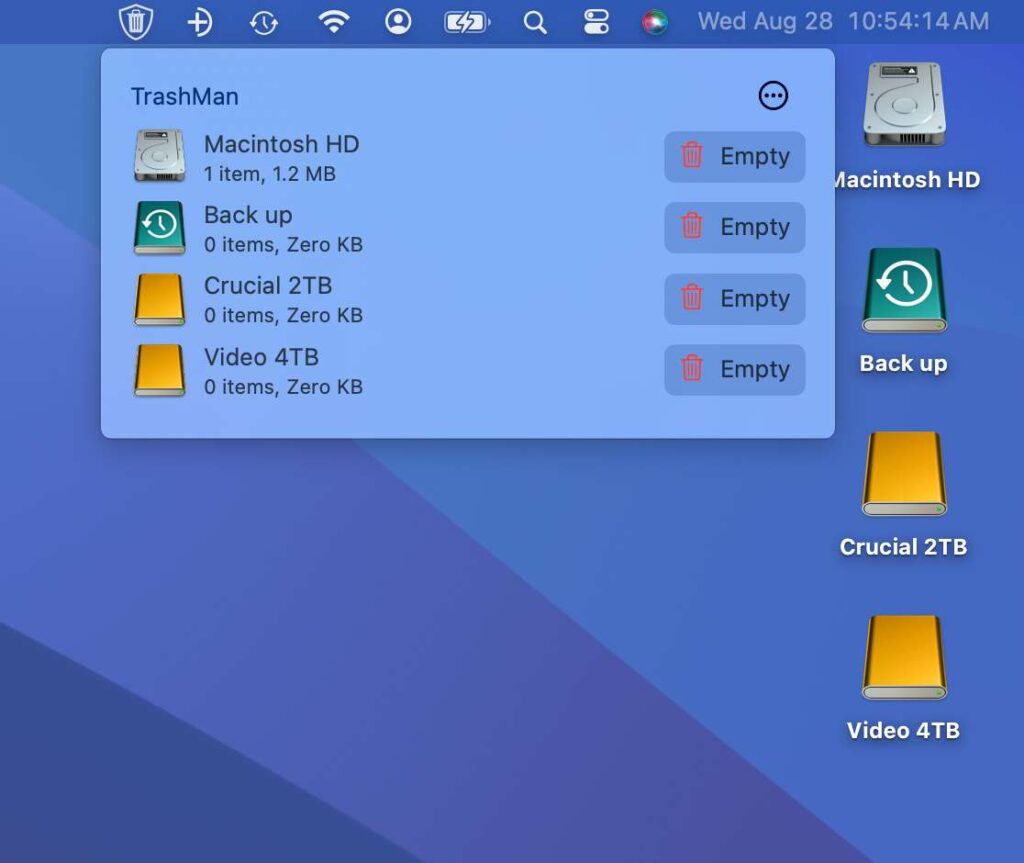Open Control Center from the menu bar
Image resolution: width=1024 pixels, height=863 pixels.
596,20
